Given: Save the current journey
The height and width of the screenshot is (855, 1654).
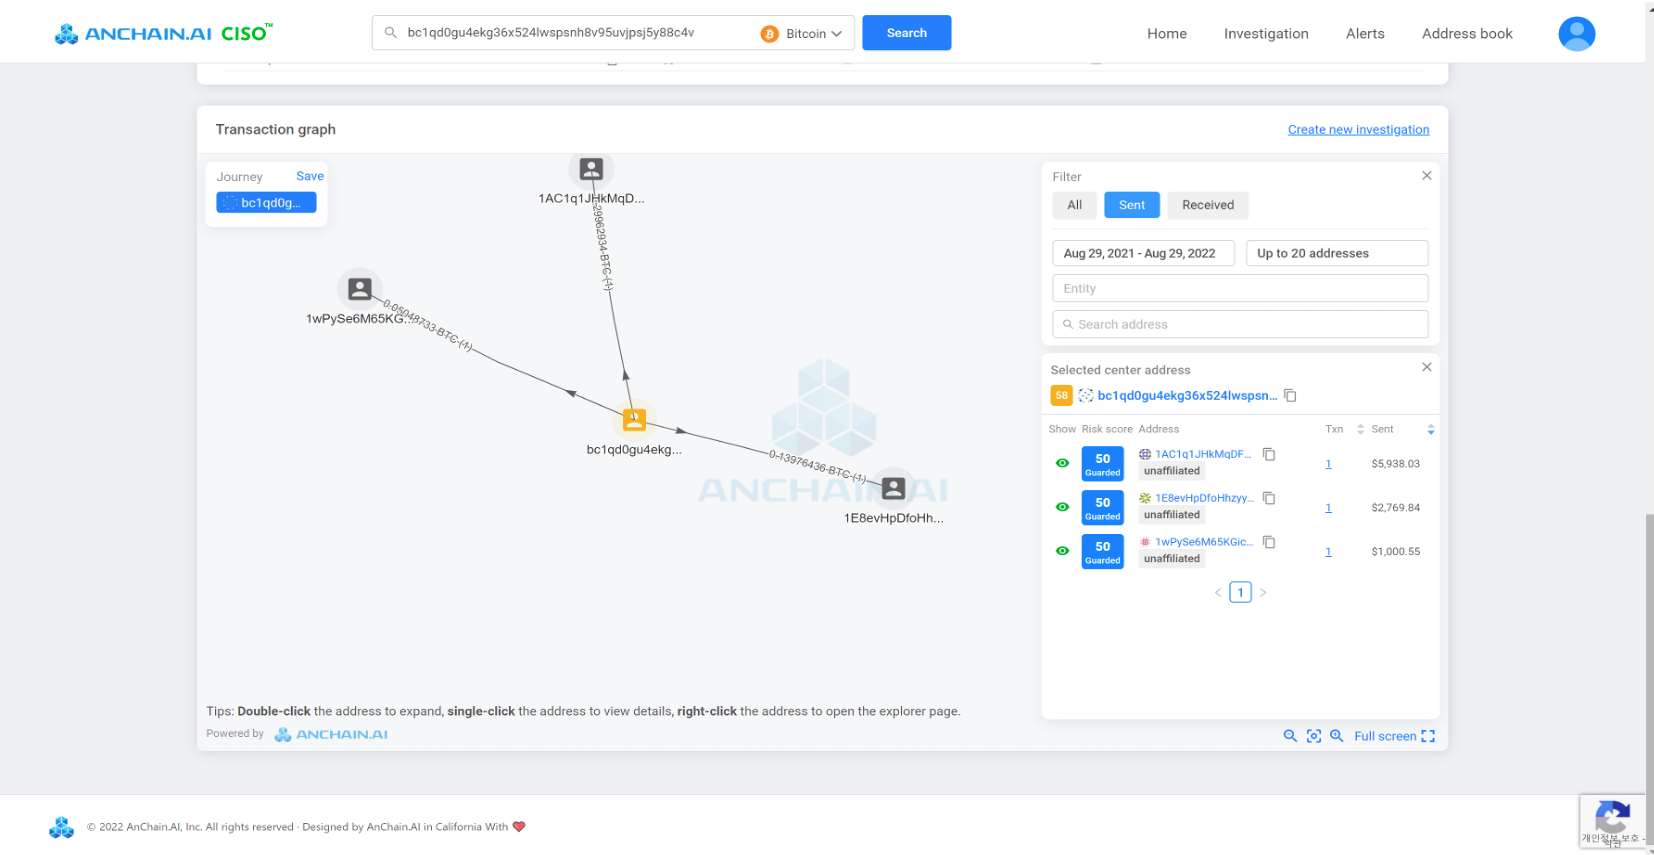Looking at the screenshot, I should pos(310,176).
